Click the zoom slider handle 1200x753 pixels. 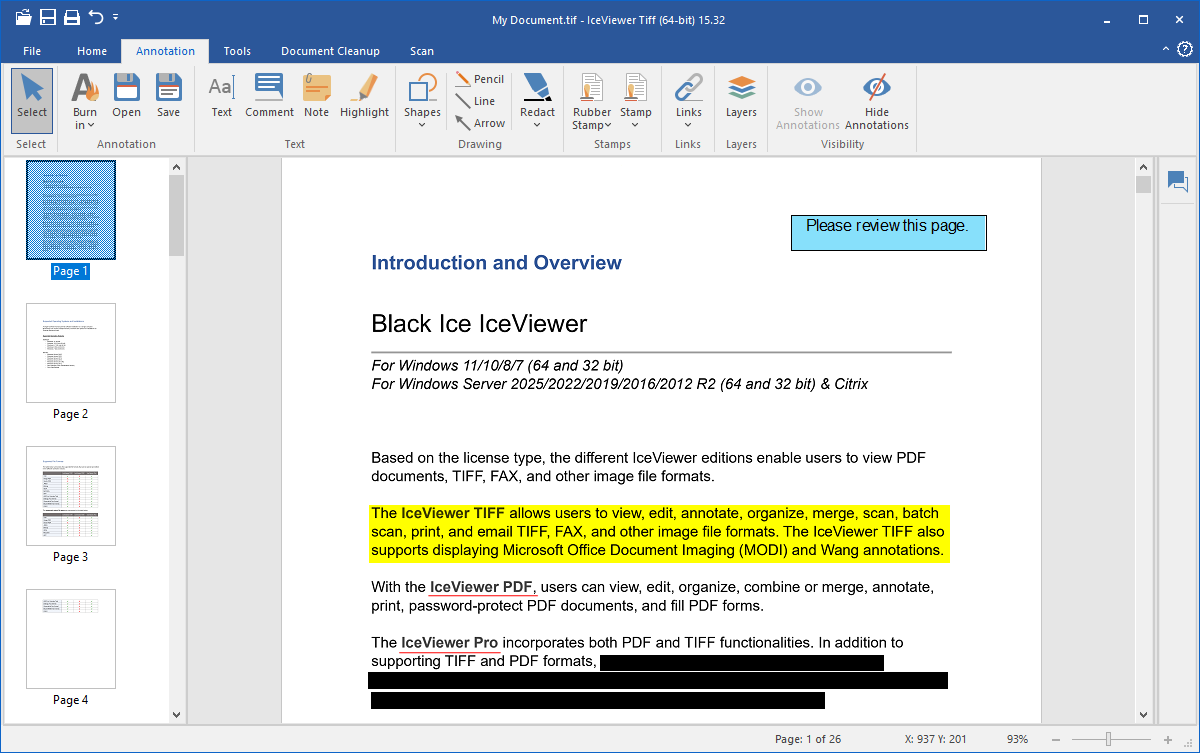click(x=1108, y=739)
